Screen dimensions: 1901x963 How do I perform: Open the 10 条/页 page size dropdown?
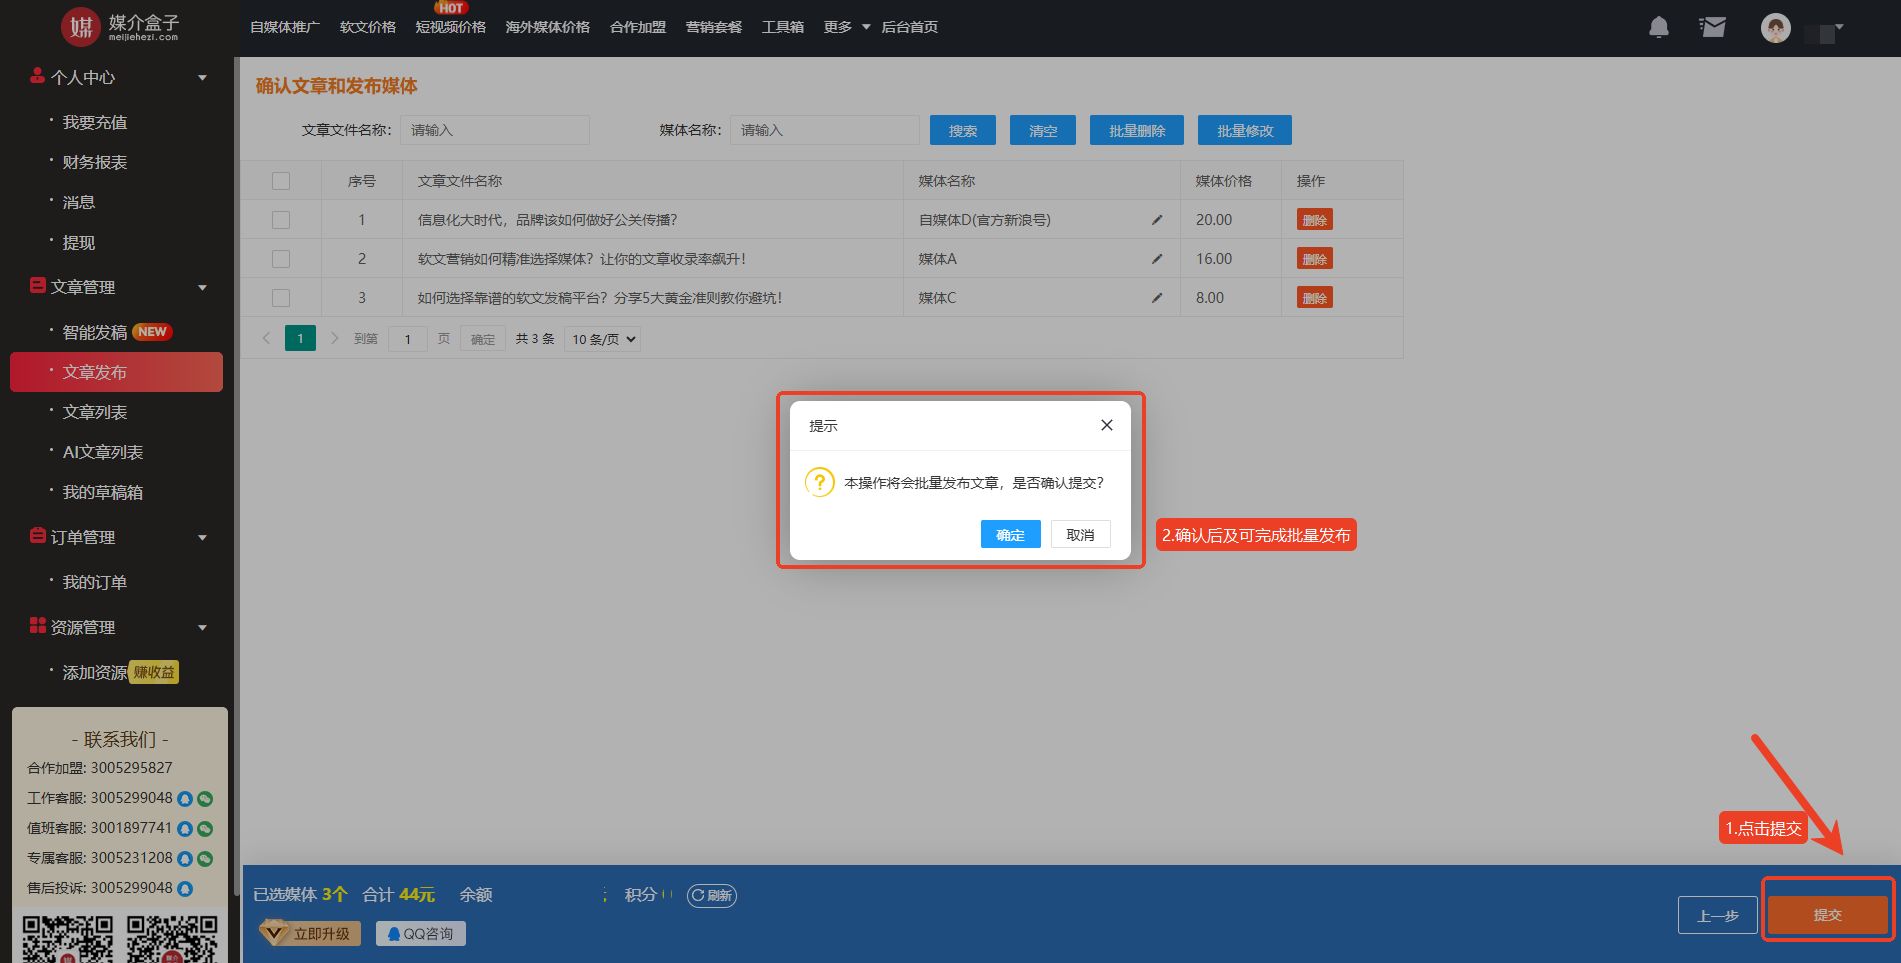(x=603, y=339)
